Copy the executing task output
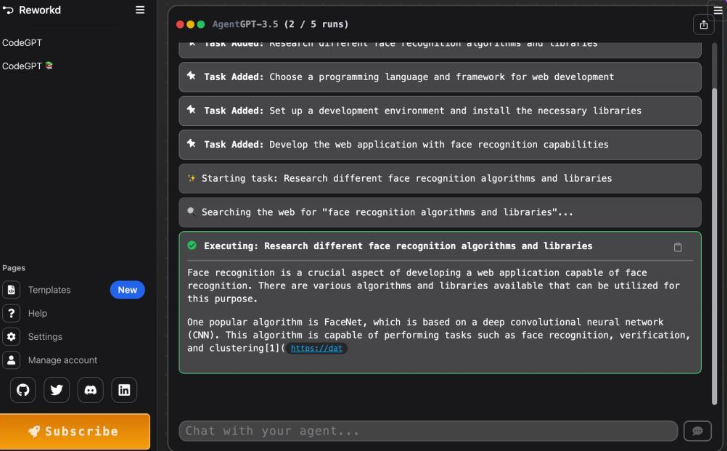This screenshot has height=451, width=727. click(x=677, y=247)
